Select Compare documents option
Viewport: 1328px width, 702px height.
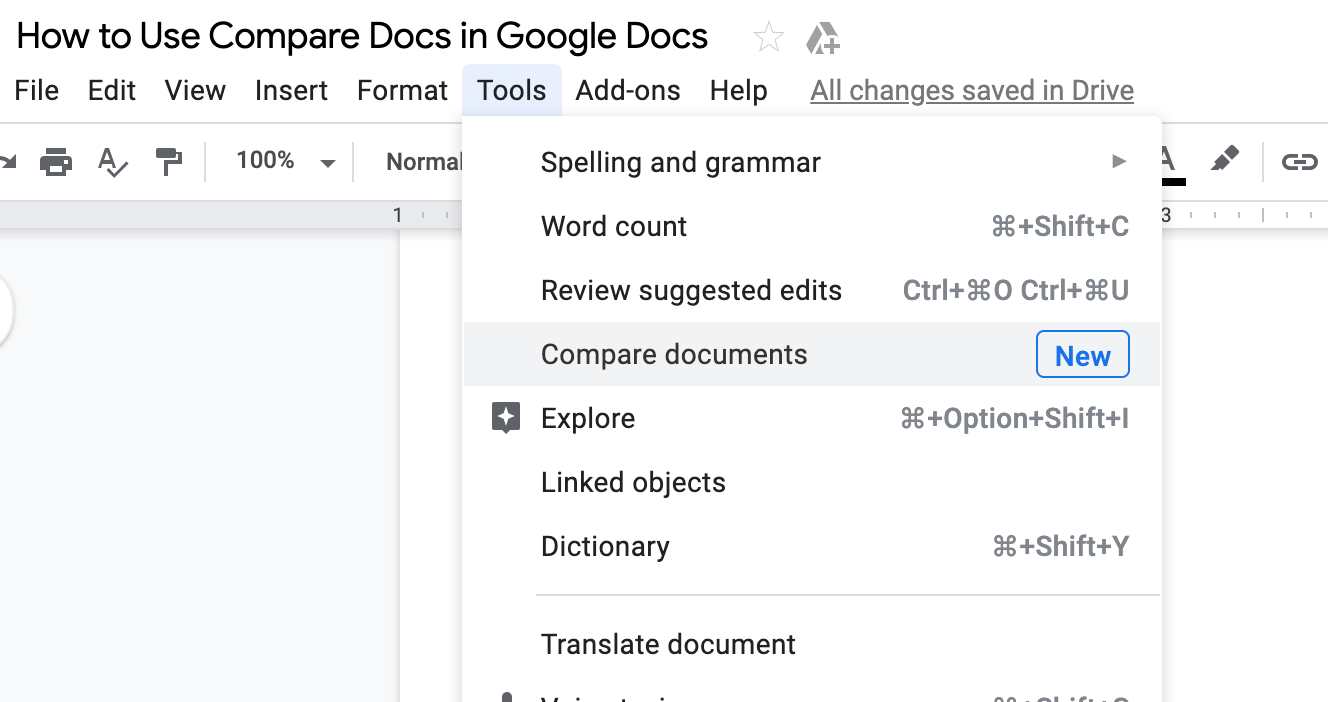pos(812,354)
